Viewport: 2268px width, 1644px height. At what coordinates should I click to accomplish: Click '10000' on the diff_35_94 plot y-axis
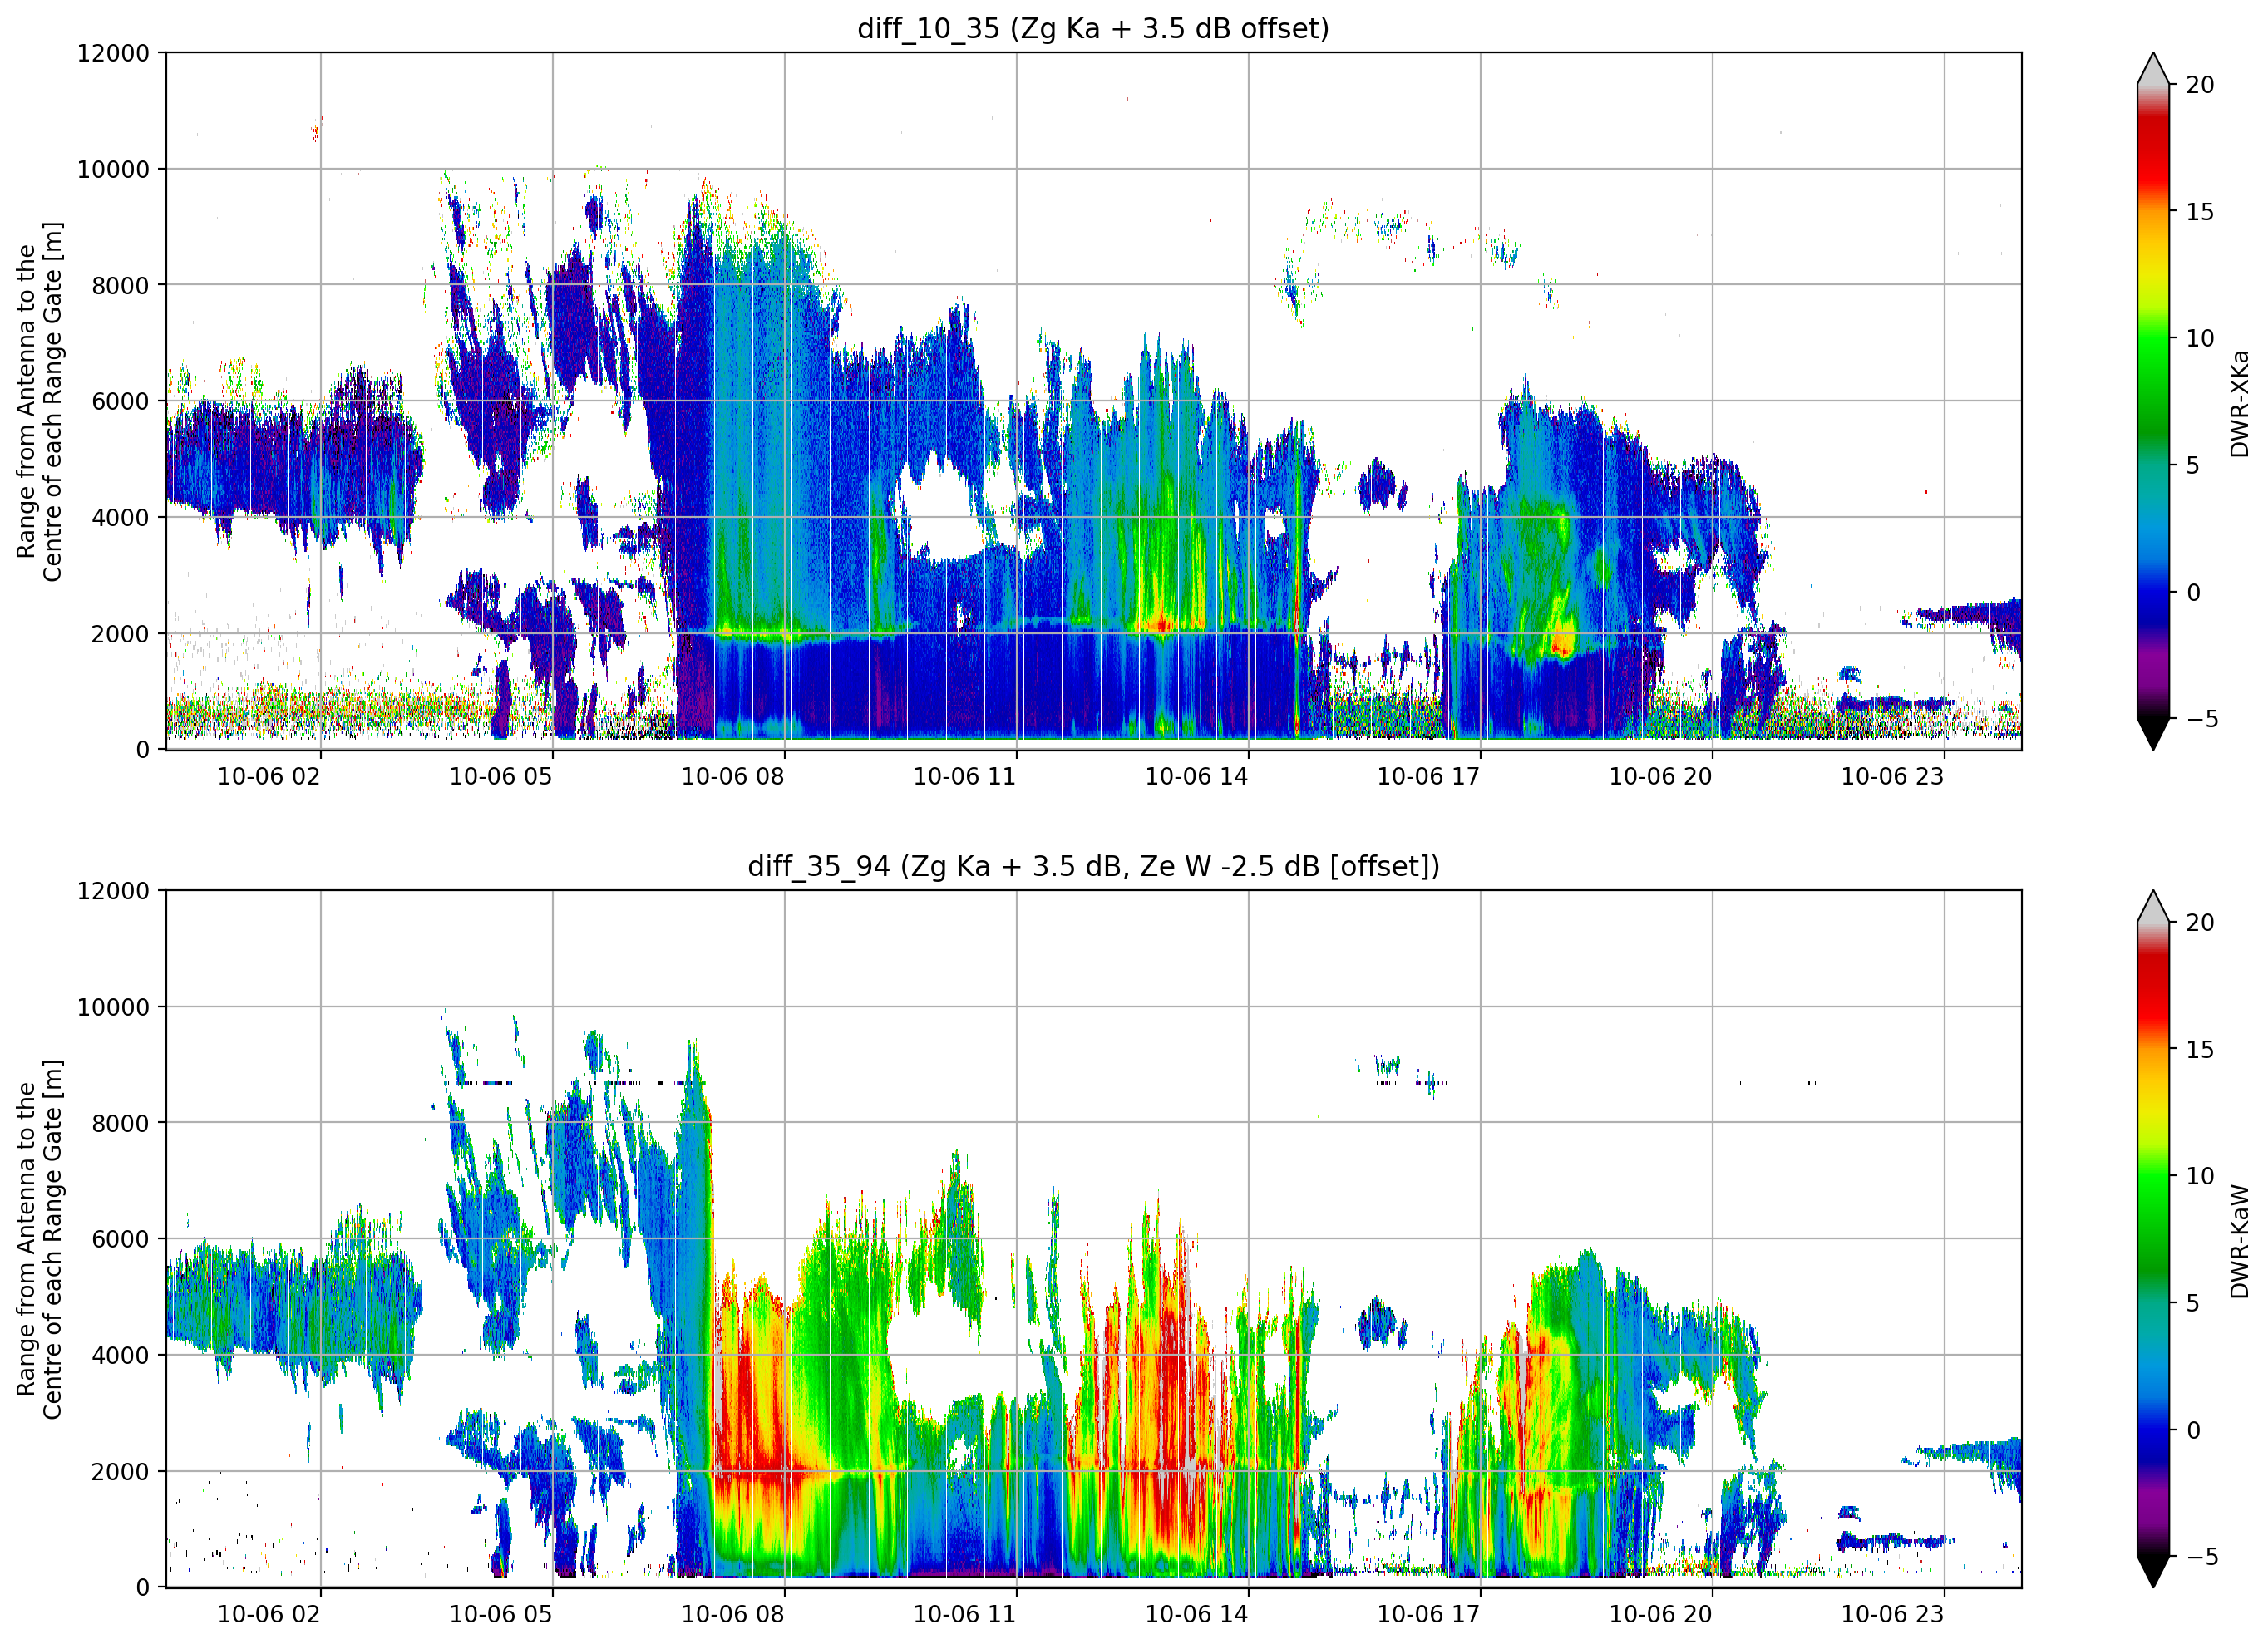pos(113,1007)
